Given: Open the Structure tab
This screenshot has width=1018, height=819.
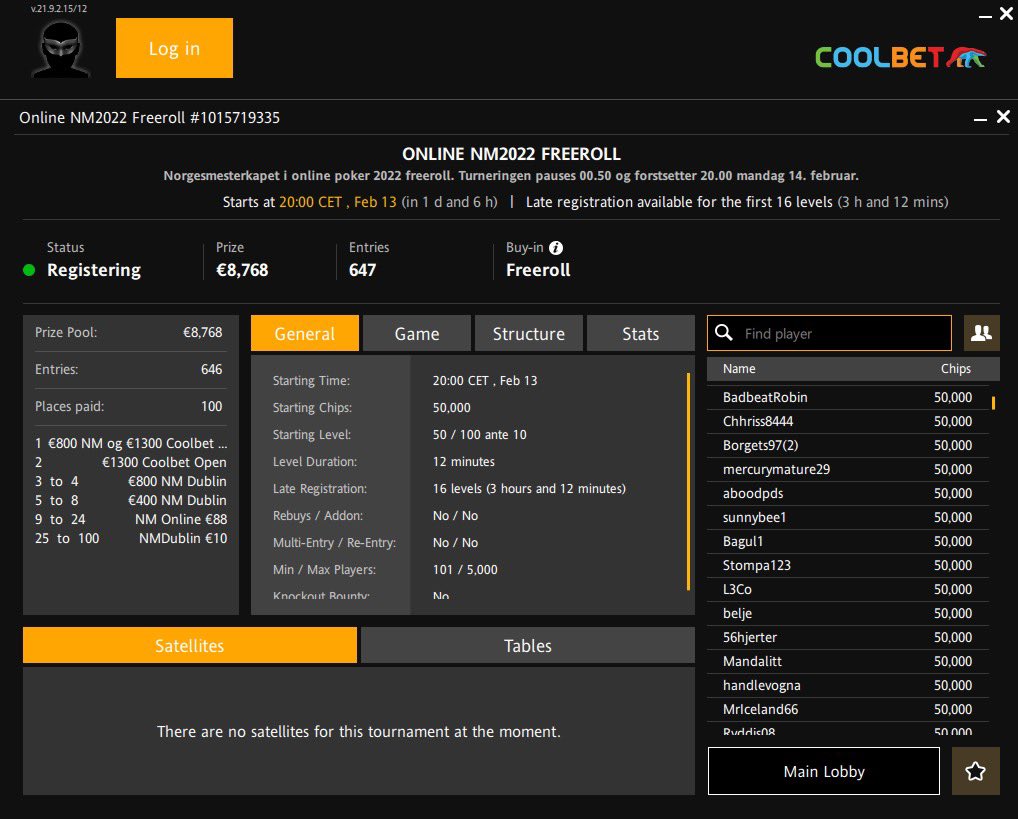Looking at the screenshot, I should pyautogui.click(x=528, y=333).
